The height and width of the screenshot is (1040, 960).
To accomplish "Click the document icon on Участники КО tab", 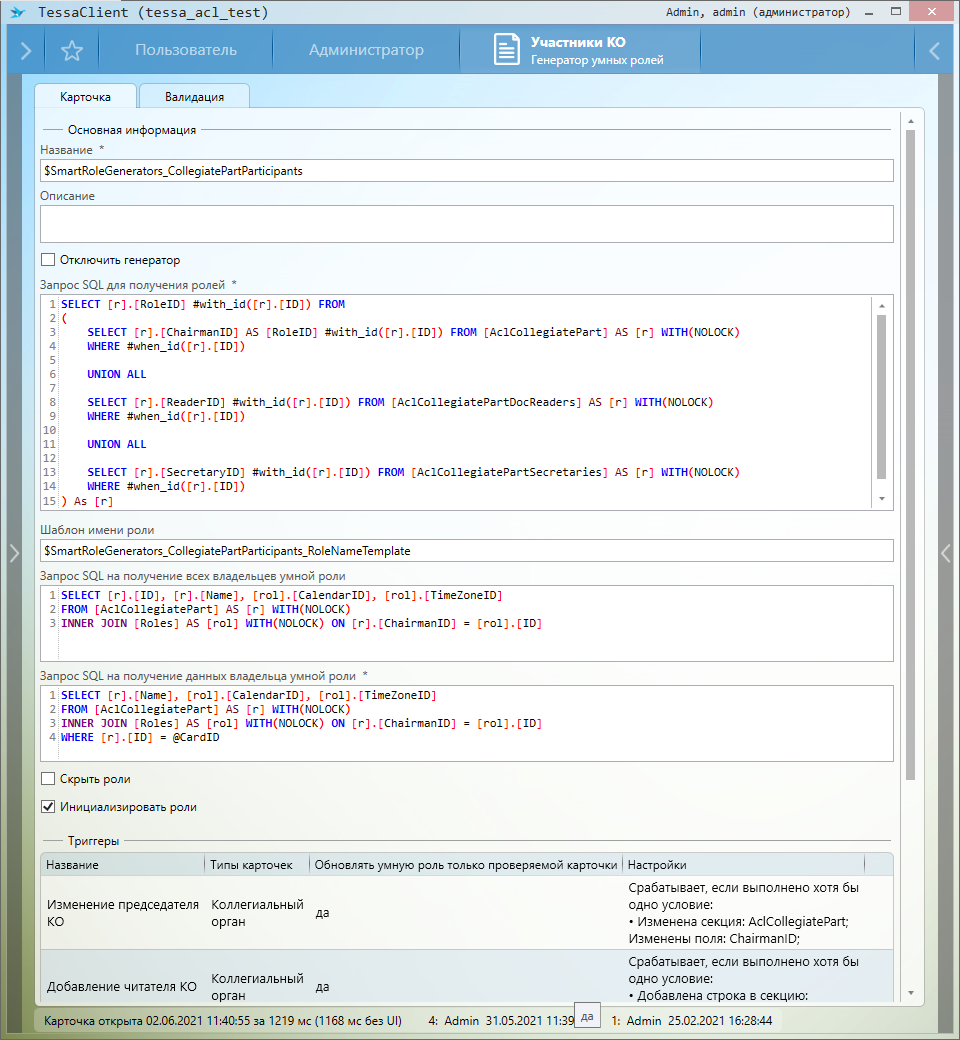I will (508, 51).
